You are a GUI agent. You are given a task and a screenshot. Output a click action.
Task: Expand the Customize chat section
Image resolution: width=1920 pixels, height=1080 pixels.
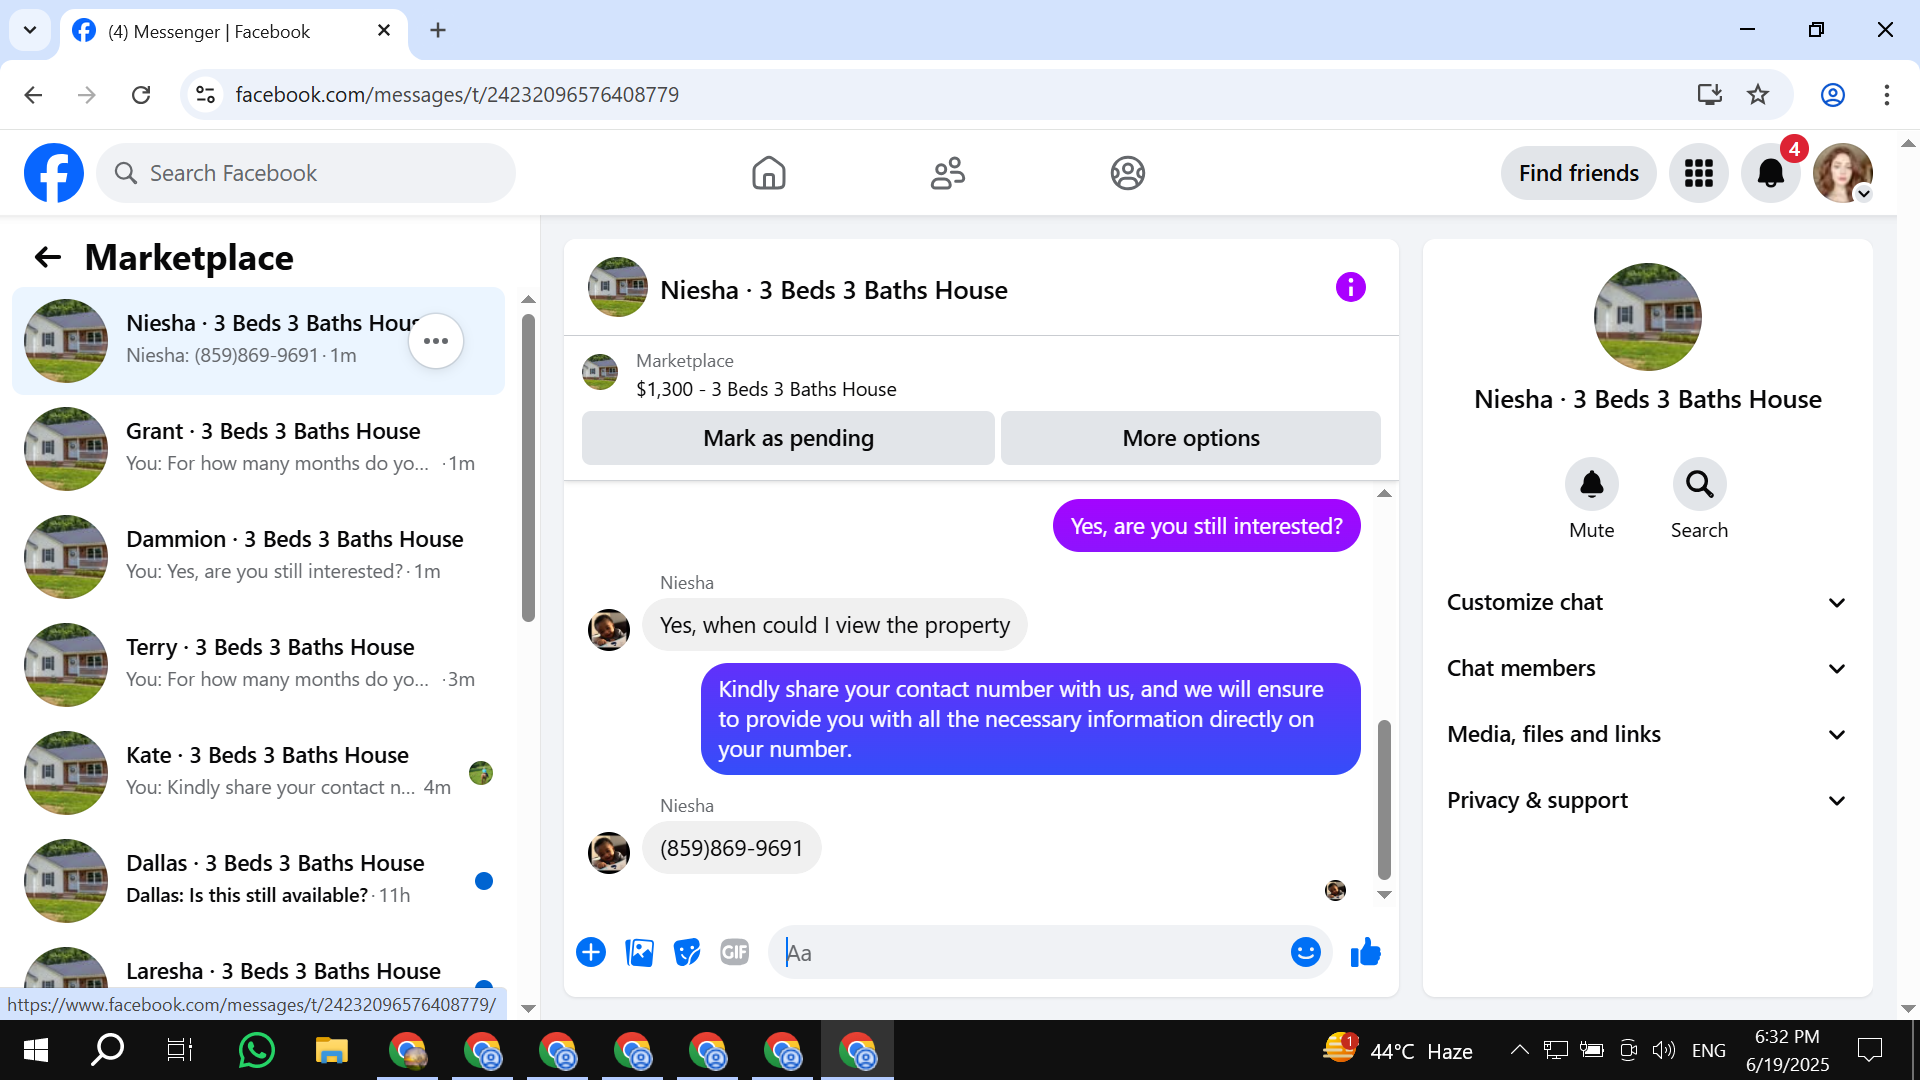1647,602
